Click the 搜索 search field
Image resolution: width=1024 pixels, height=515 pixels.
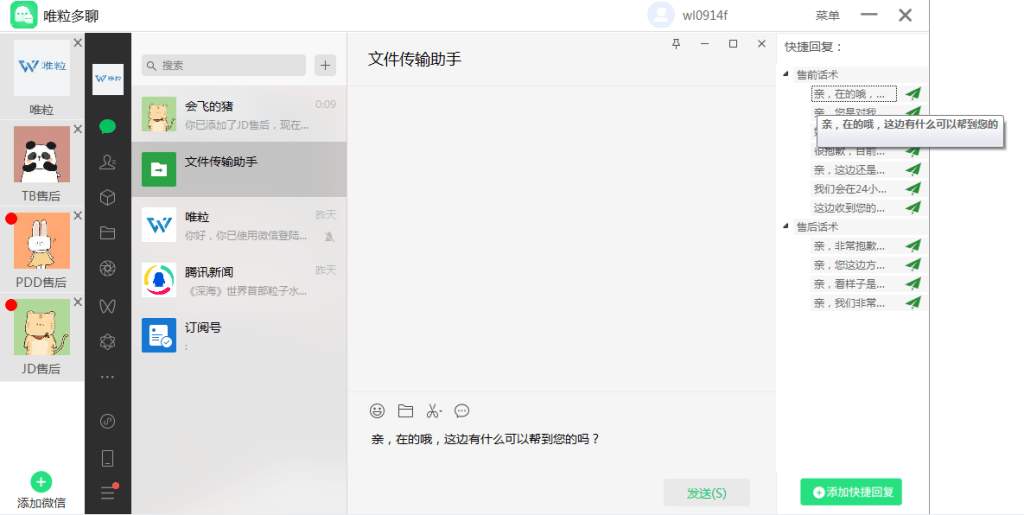pos(224,65)
